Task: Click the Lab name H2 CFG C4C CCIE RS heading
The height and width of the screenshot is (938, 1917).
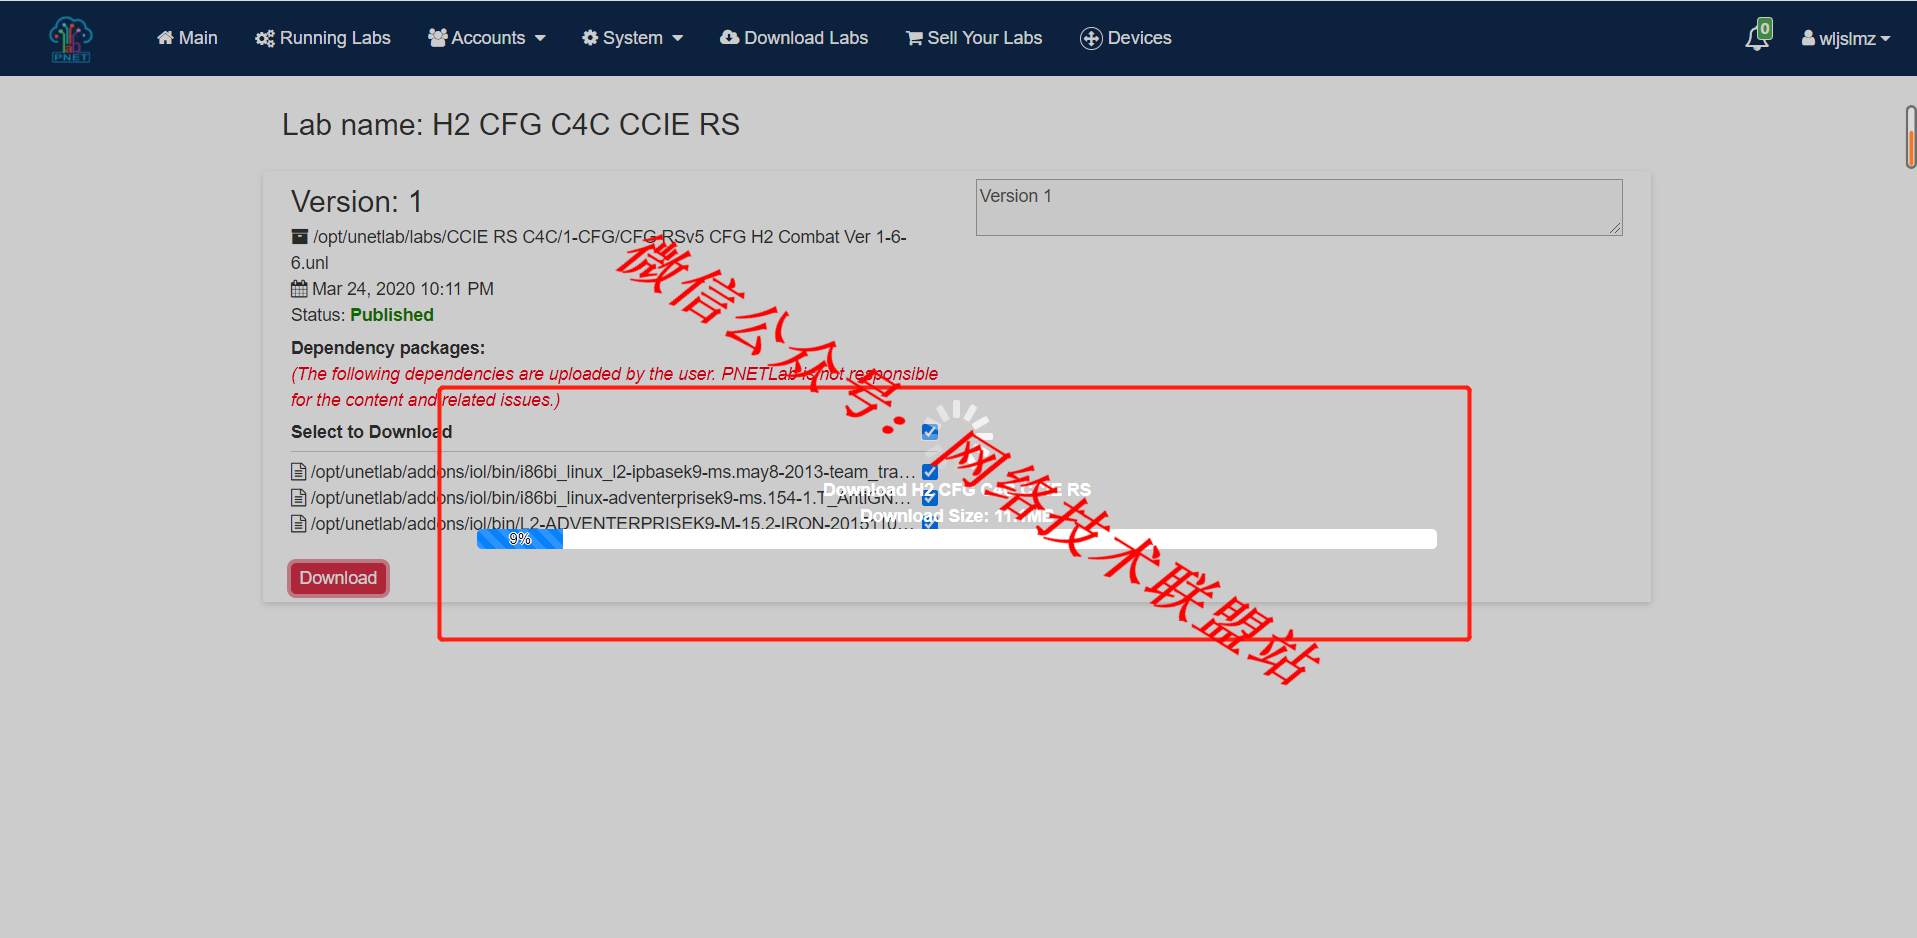Action: [511, 124]
